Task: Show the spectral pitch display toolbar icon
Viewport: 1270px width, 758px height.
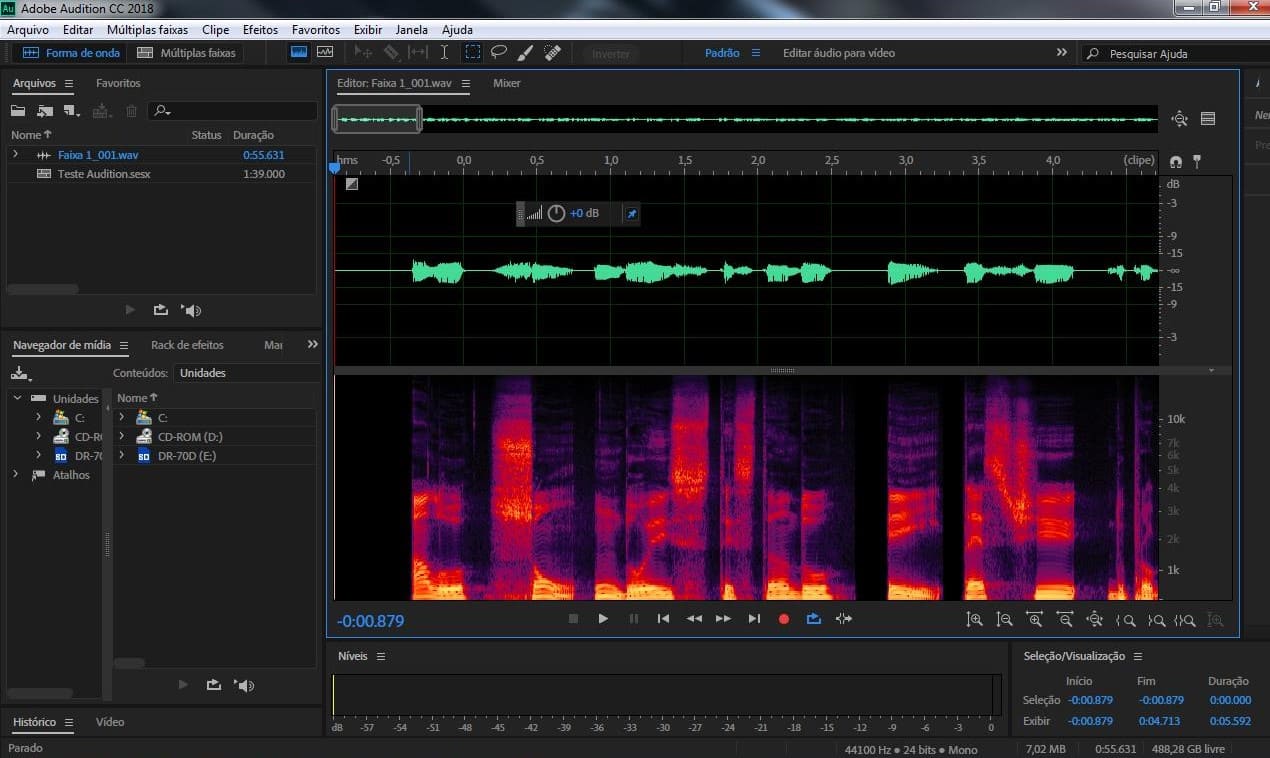Action: pyautogui.click(x=325, y=52)
